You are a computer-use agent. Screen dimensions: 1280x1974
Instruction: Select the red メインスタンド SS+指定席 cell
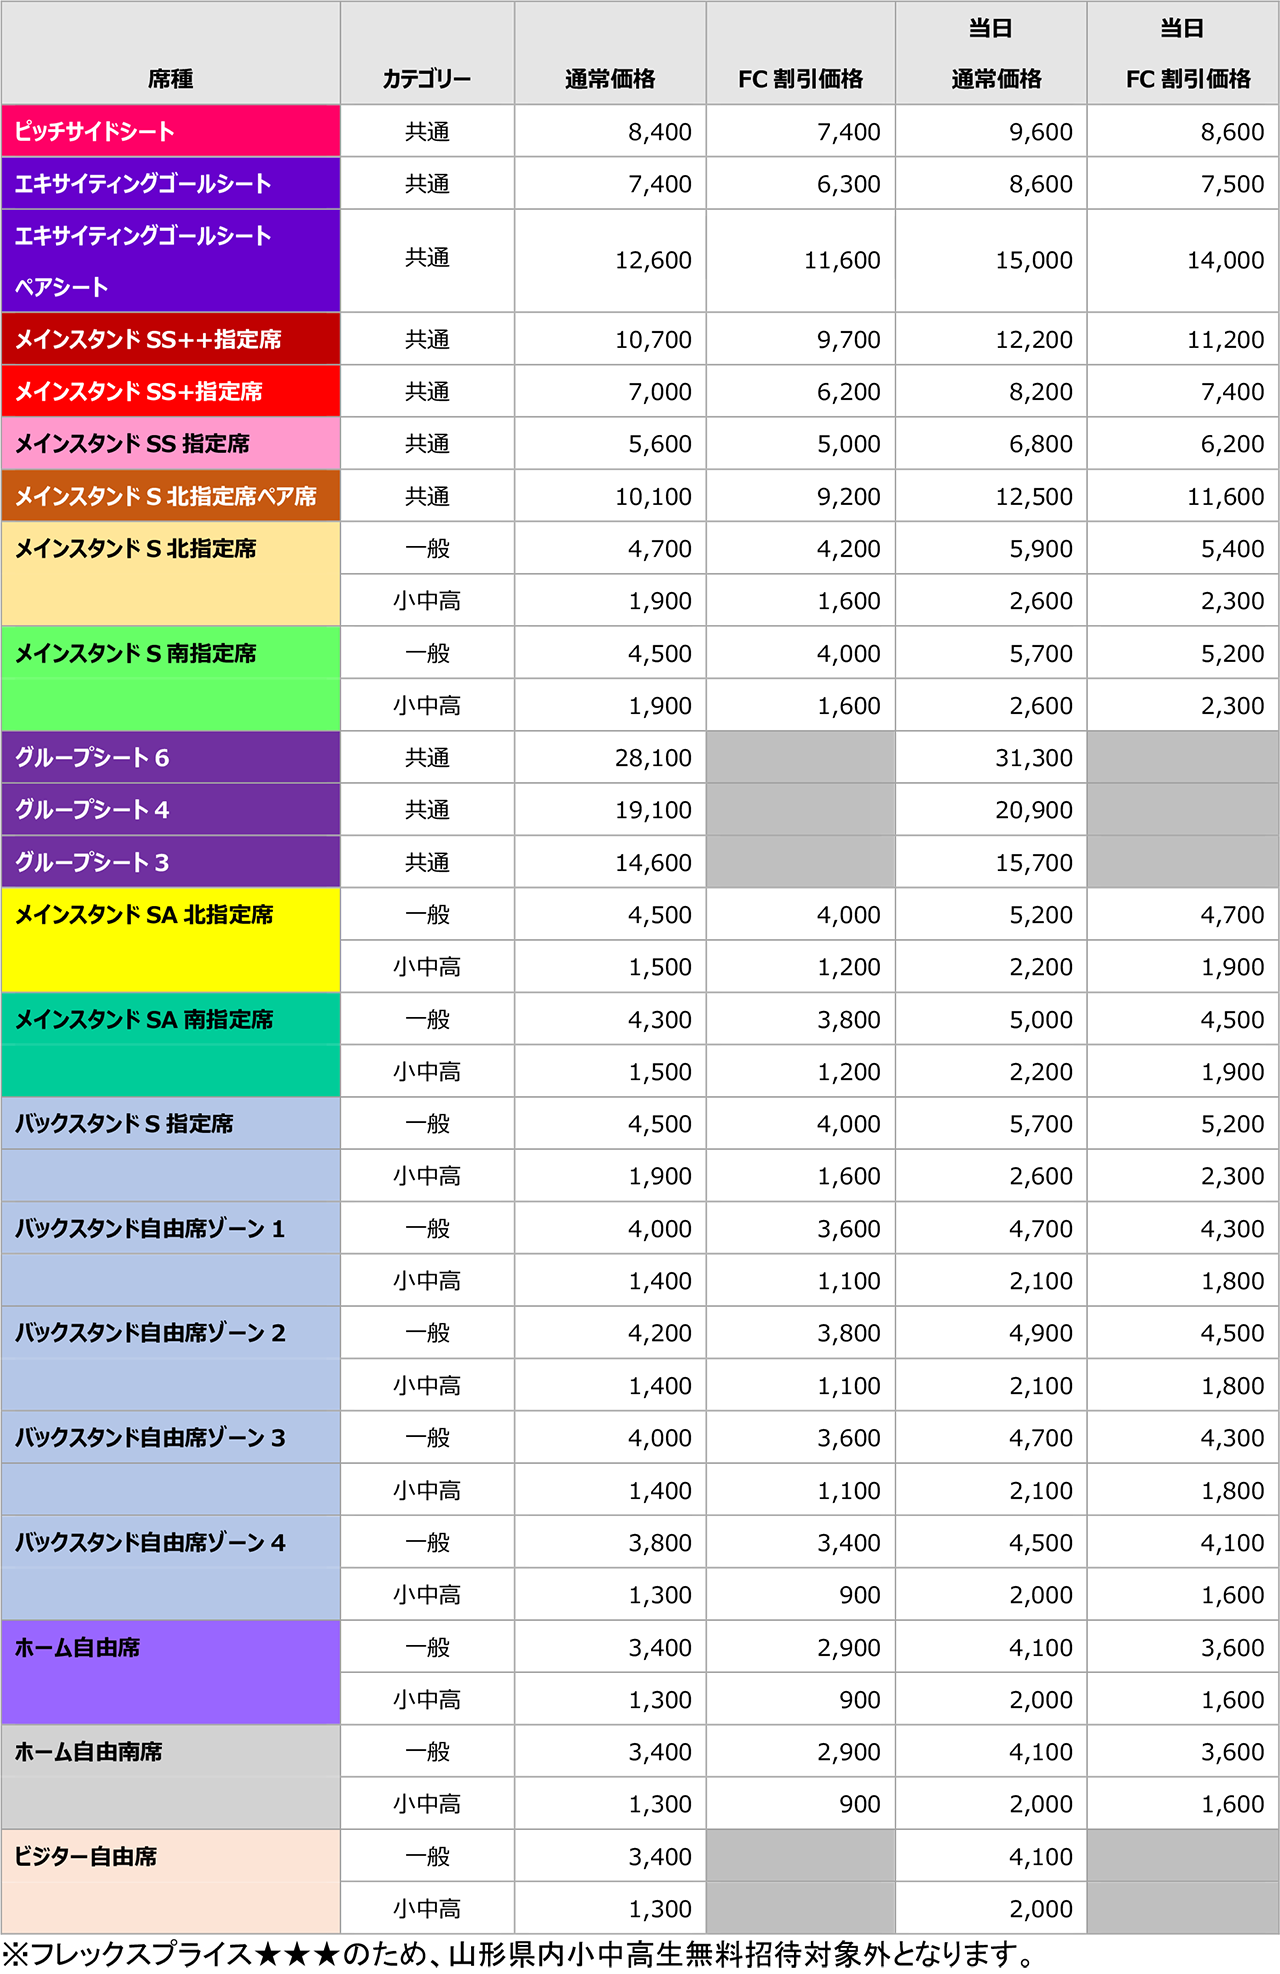click(170, 391)
